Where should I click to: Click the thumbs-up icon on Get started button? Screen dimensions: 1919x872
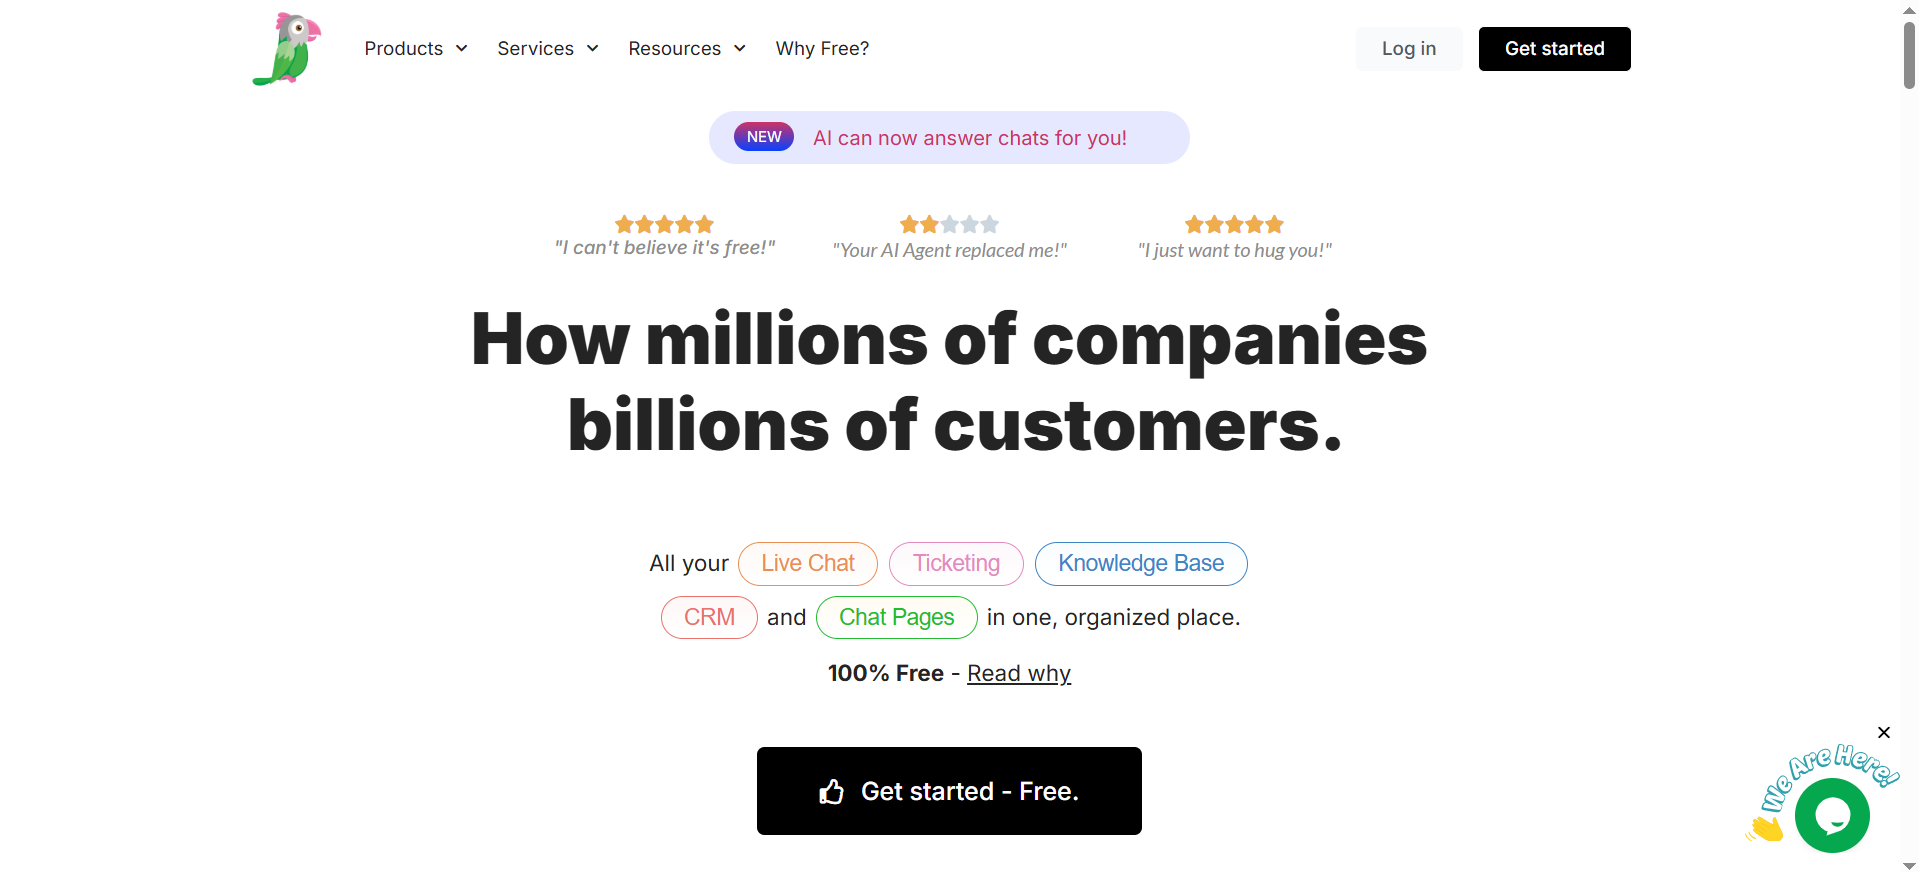coord(832,792)
